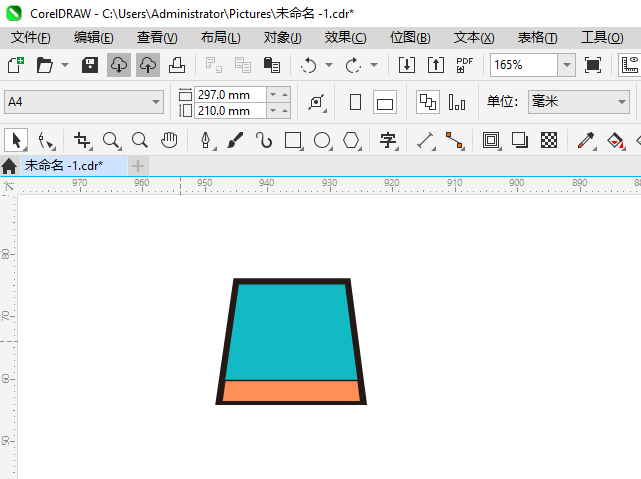Select the Polygon tool
The width and height of the screenshot is (641, 479).
coord(352,141)
